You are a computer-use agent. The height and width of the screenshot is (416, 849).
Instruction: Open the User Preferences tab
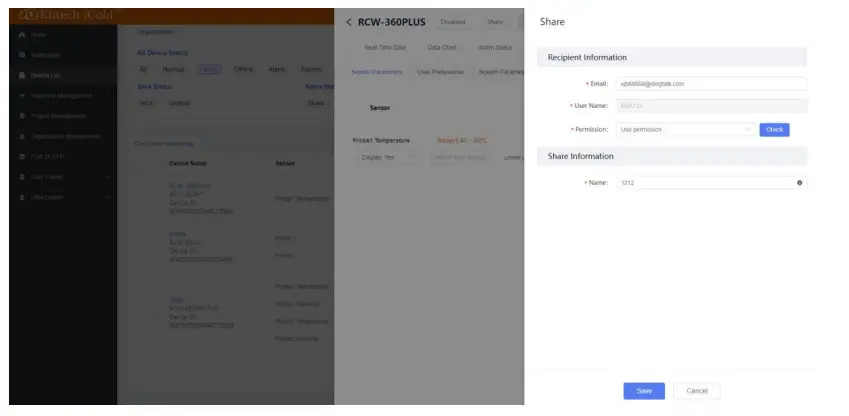(x=440, y=72)
